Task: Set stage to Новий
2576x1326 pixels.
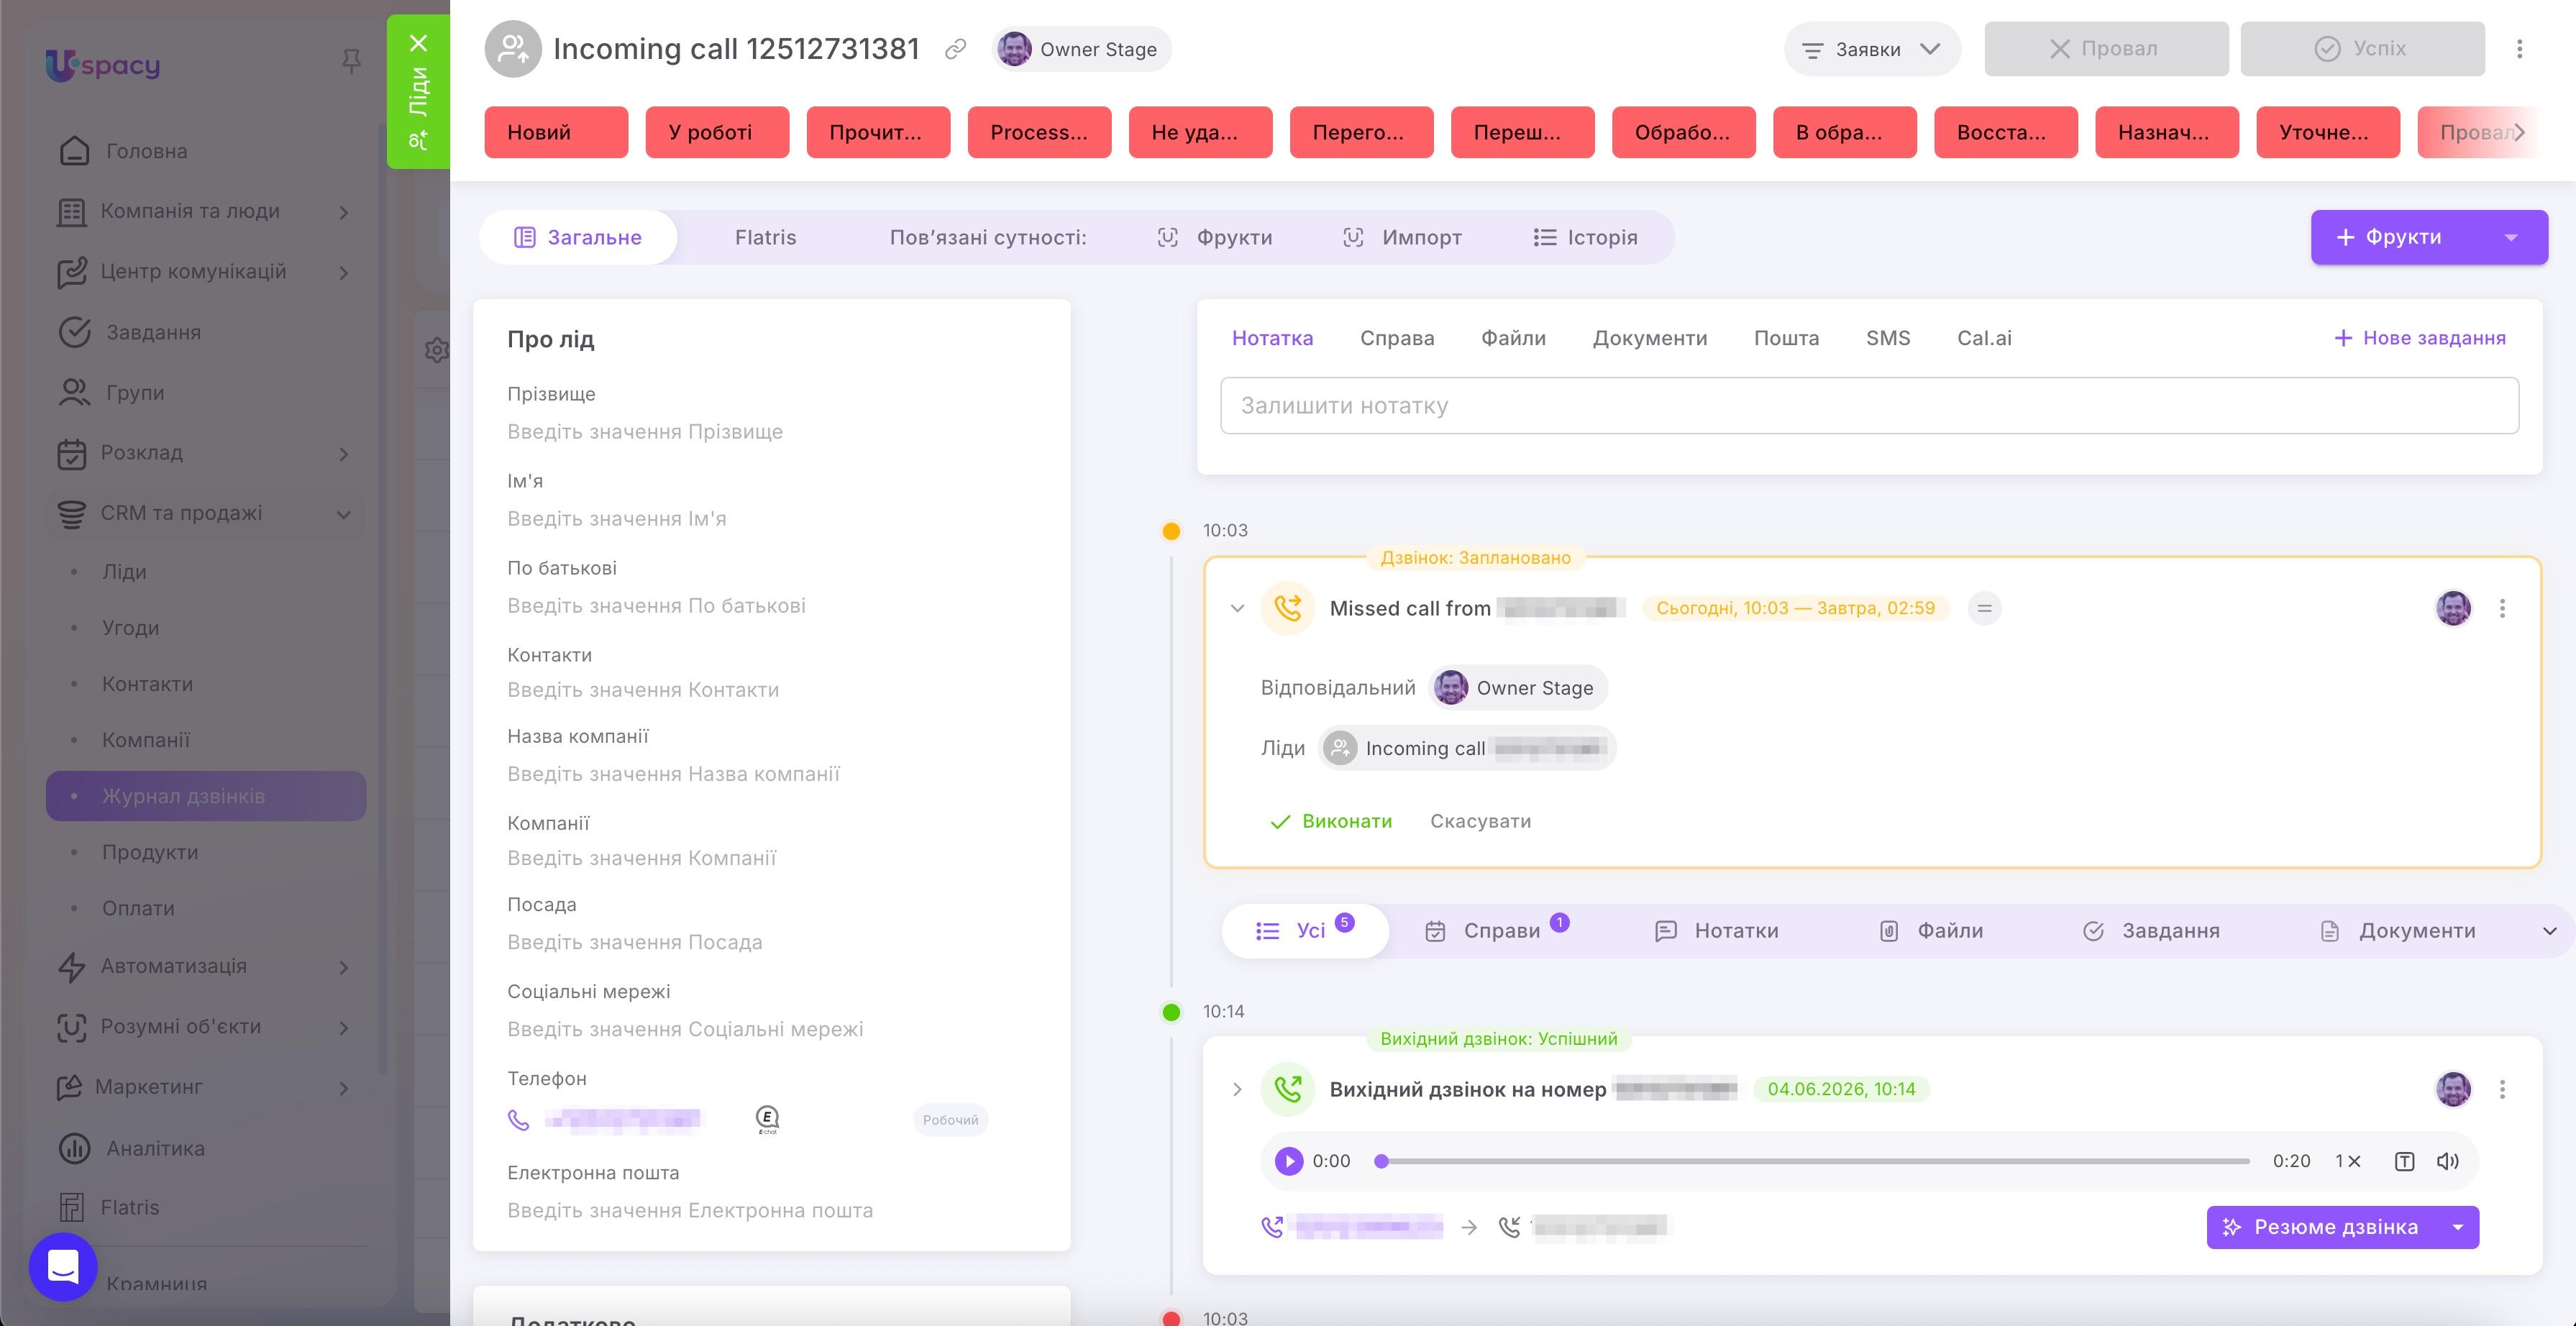Action: point(556,132)
